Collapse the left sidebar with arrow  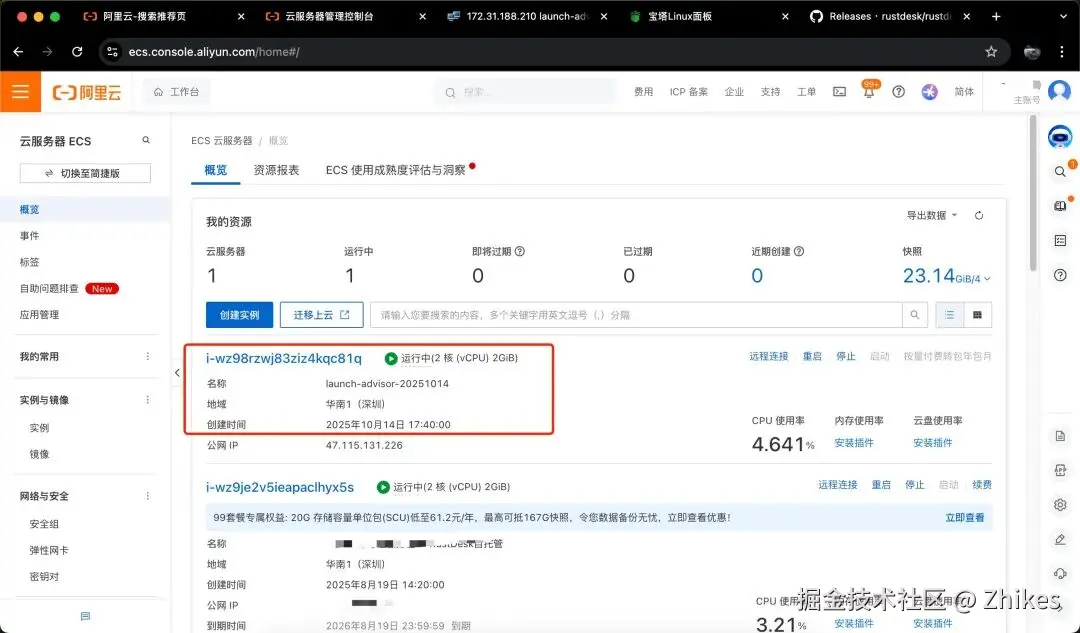[177, 373]
